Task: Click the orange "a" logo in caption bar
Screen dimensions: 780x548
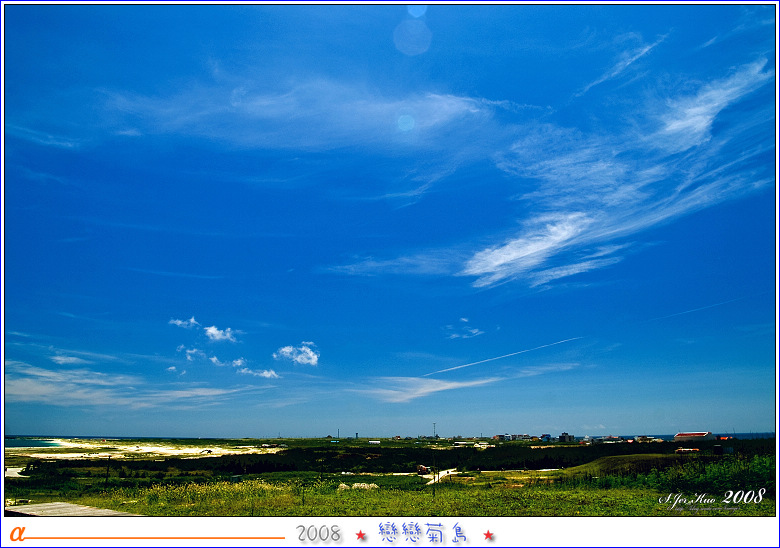Action: (16, 533)
